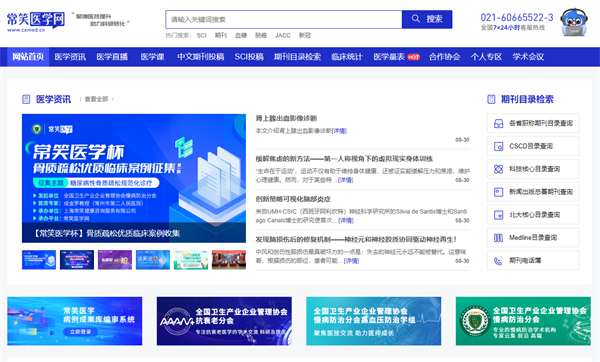Open the 学术会议 nav menu item
The height and width of the screenshot is (362, 600).
[528, 57]
